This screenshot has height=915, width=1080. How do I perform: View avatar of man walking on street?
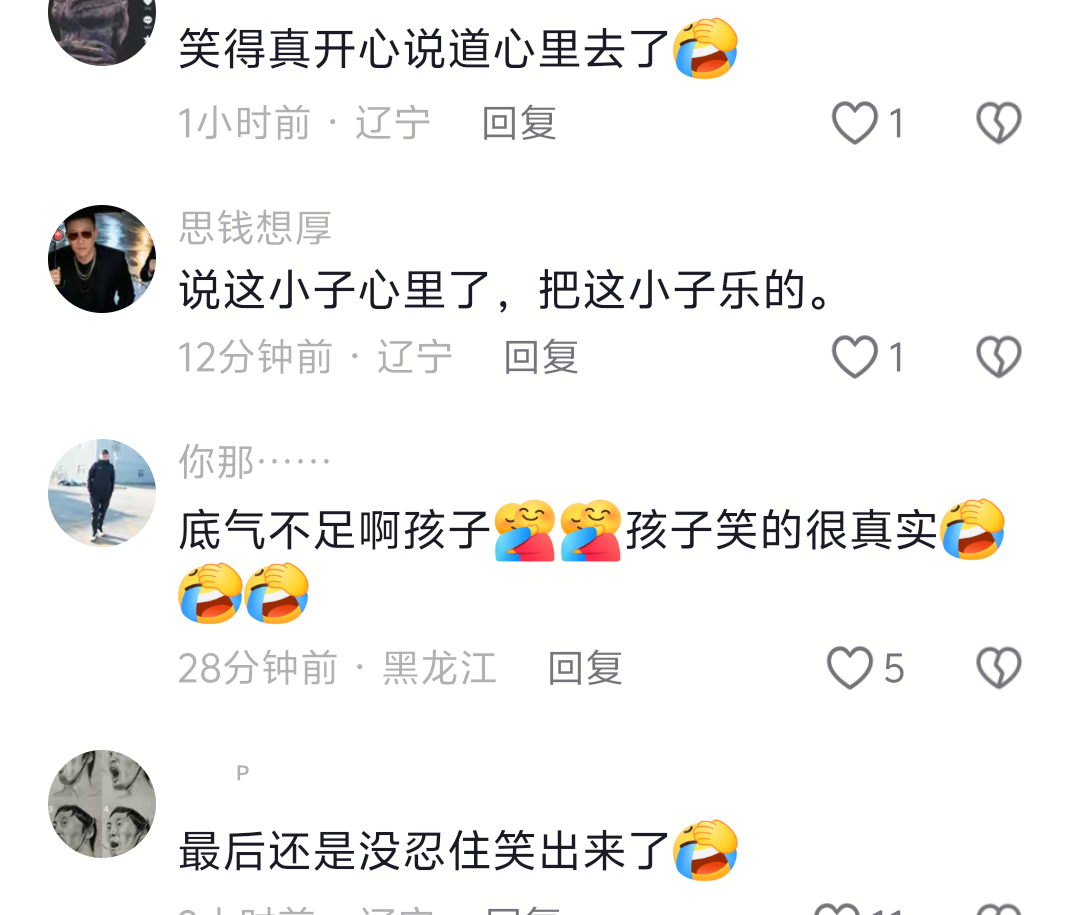(102, 493)
